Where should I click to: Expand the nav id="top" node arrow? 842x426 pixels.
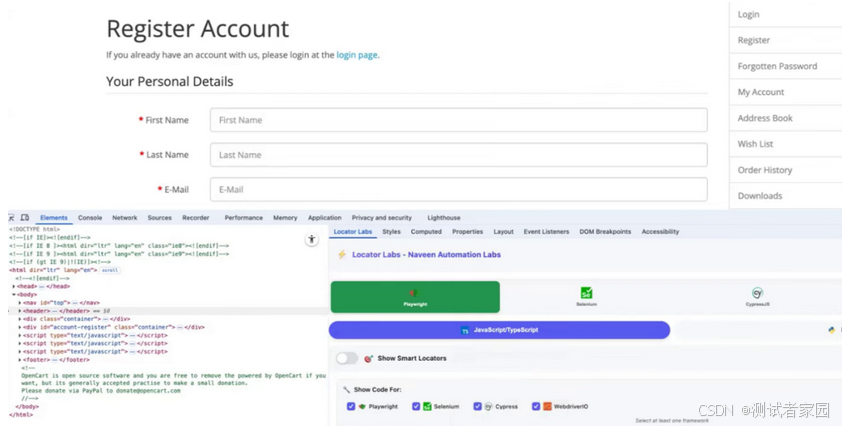click(x=20, y=303)
